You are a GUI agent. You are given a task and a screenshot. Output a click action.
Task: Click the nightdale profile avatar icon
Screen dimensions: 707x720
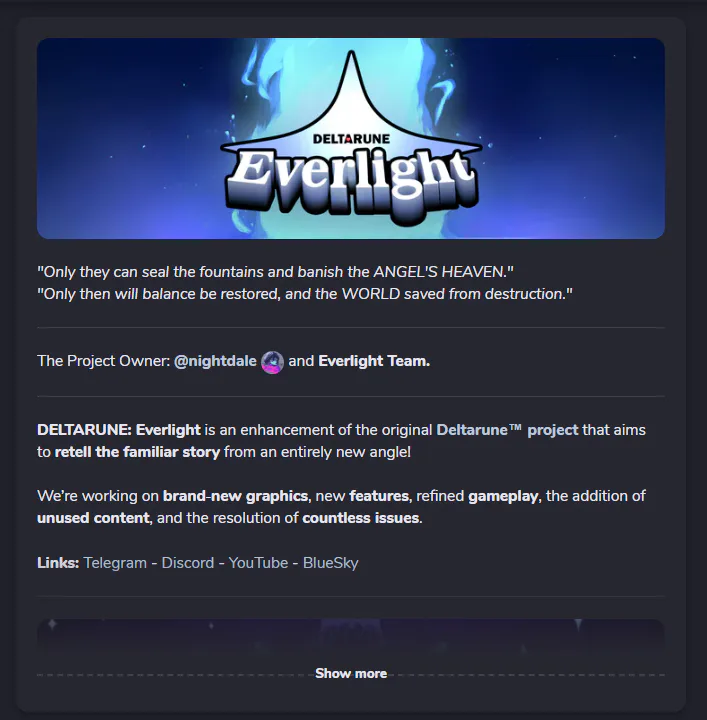[x=272, y=362]
